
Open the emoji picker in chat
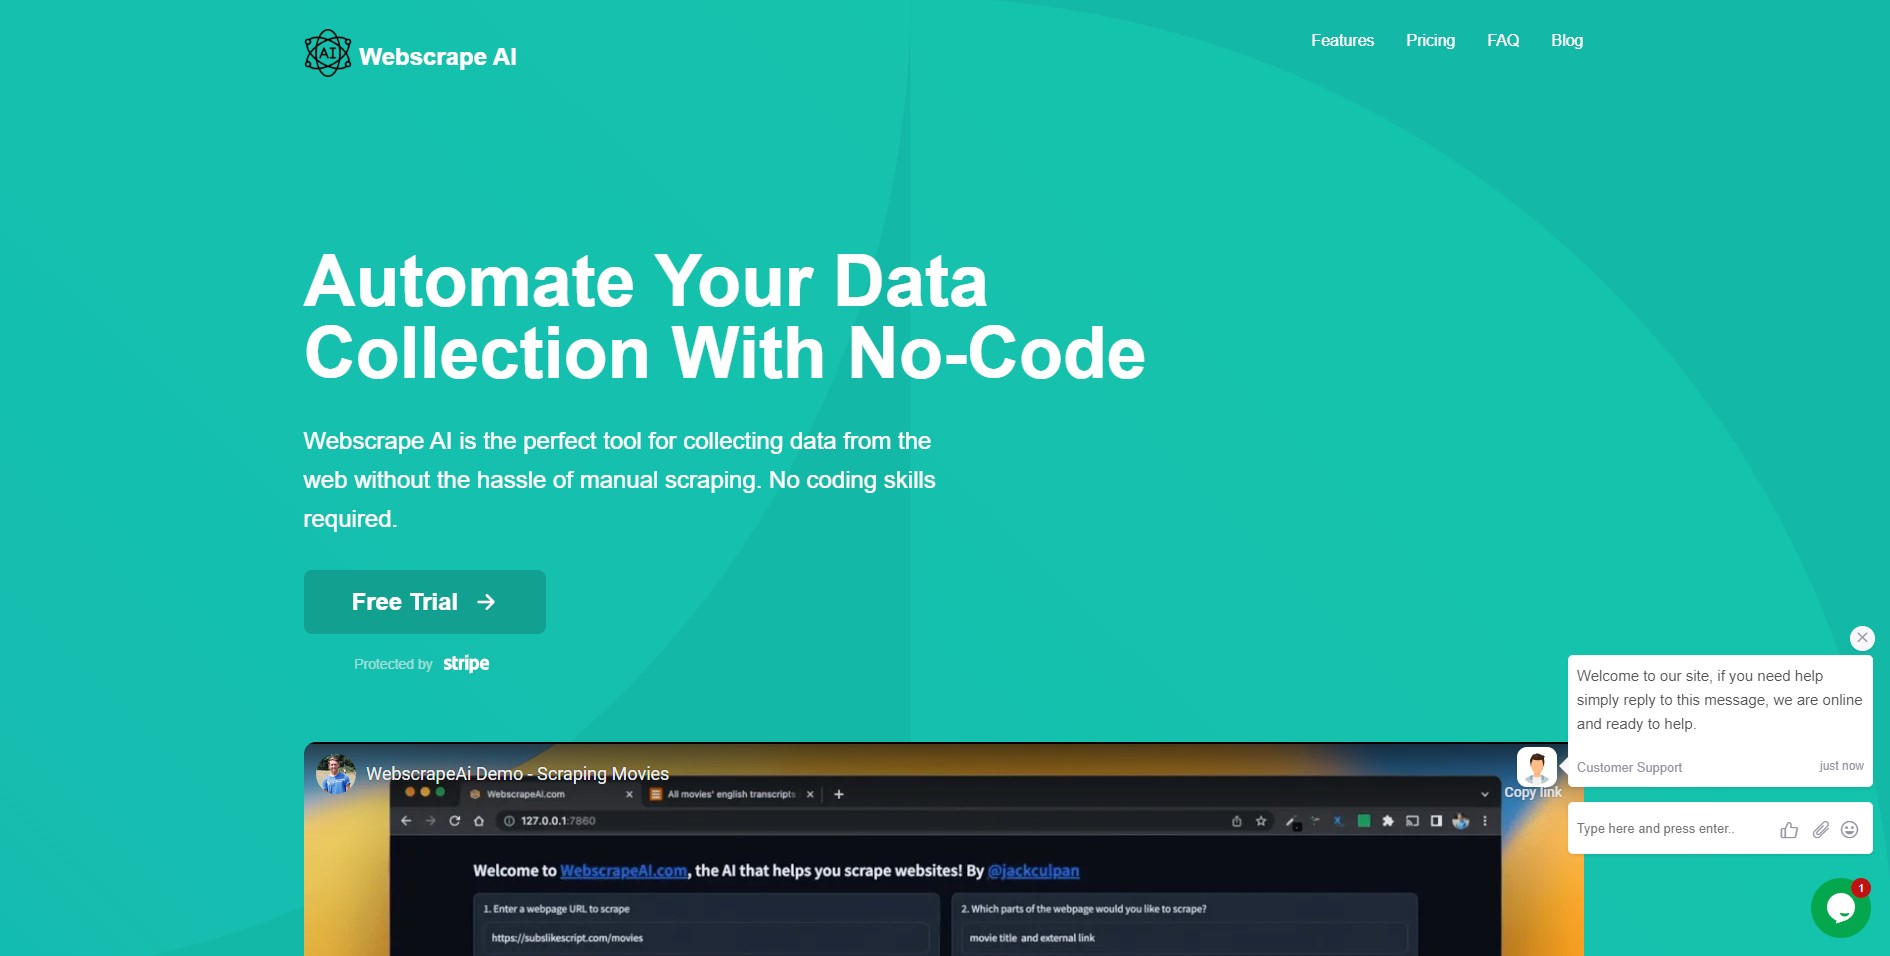(x=1850, y=830)
